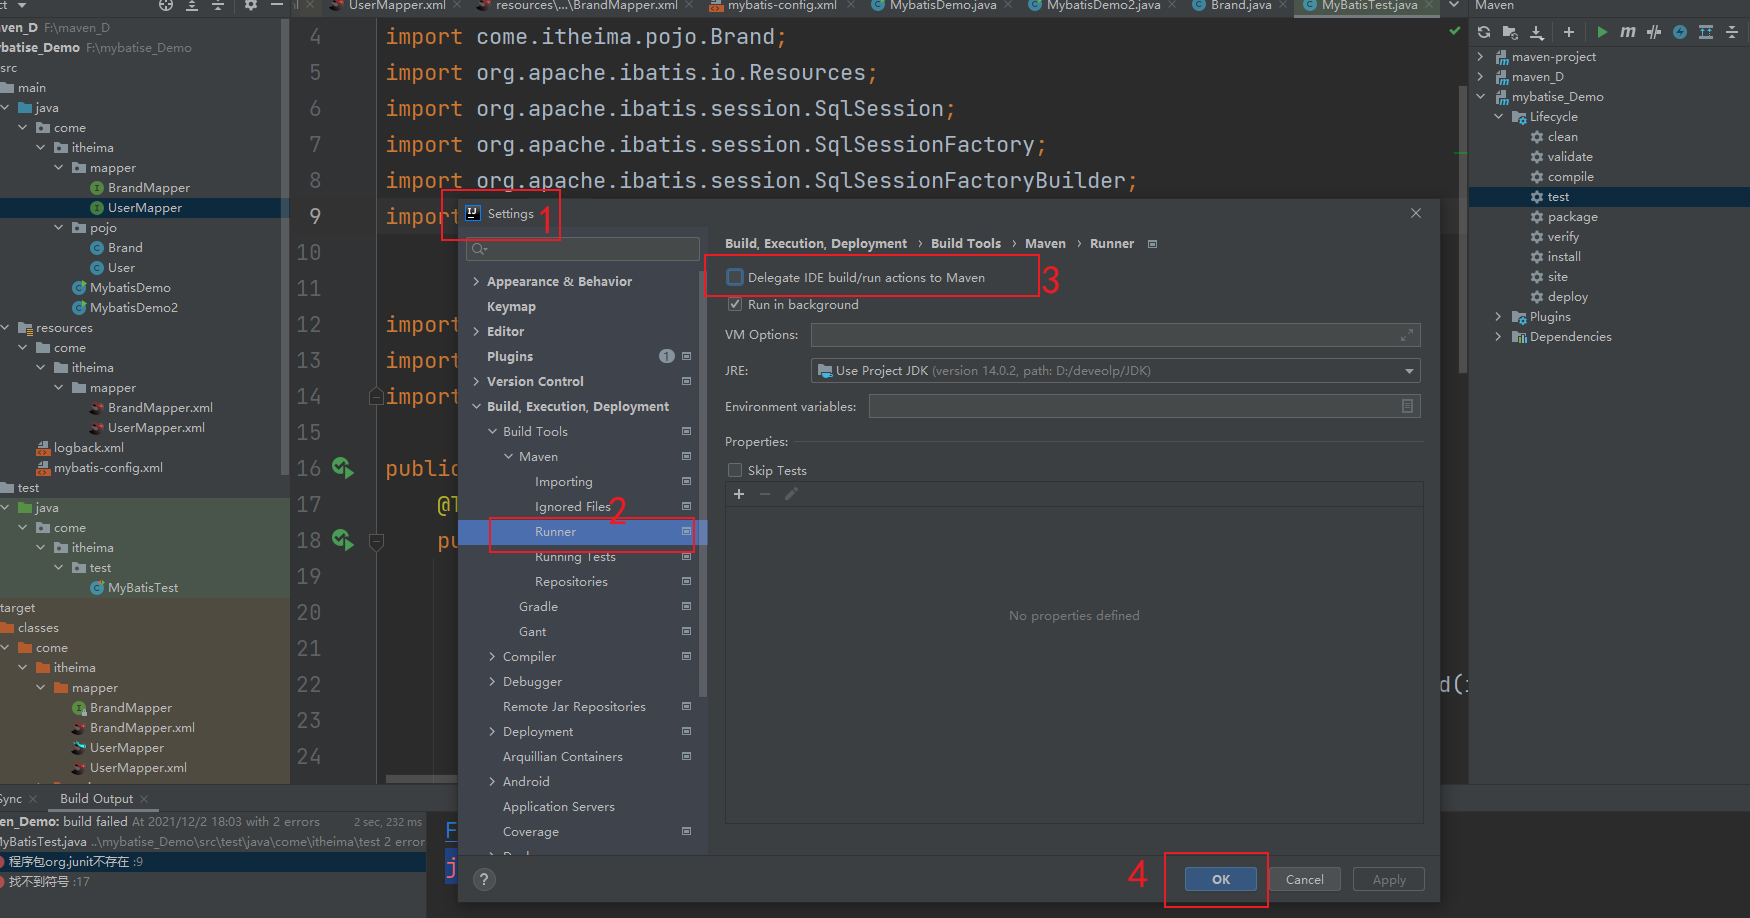Viewport: 1750px width, 918px height.
Task: Download sources and documentation in Maven panel
Action: click(1537, 31)
